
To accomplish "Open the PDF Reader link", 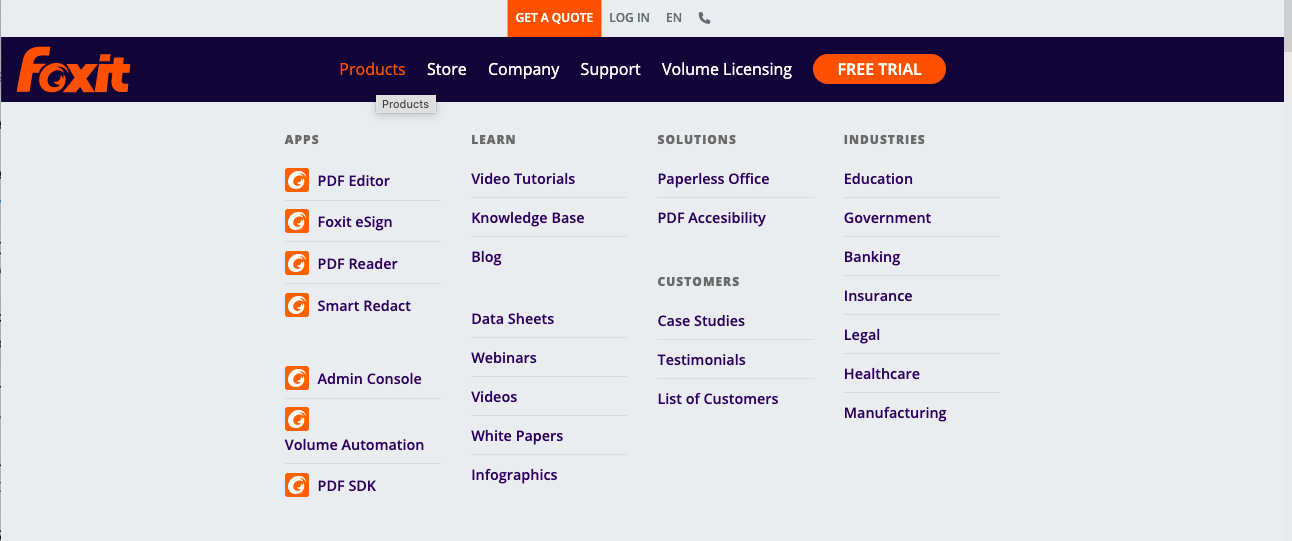I will point(357,264).
